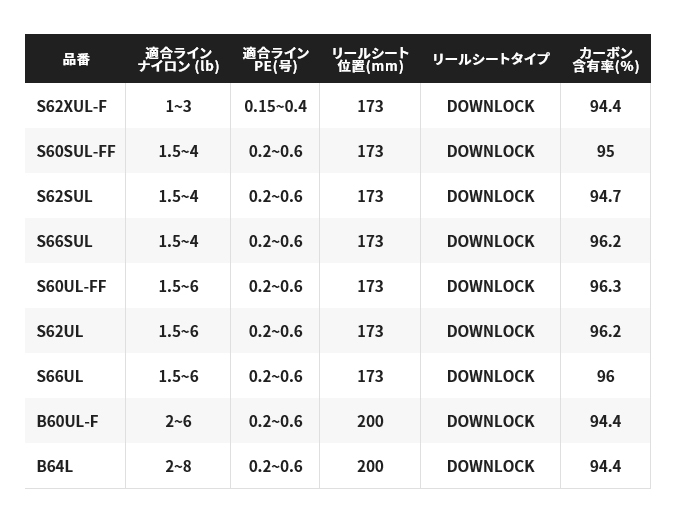The image size is (680, 523).
Task: Click the 0.15~0.4 PE line value
Action: pyautogui.click(x=275, y=106)
